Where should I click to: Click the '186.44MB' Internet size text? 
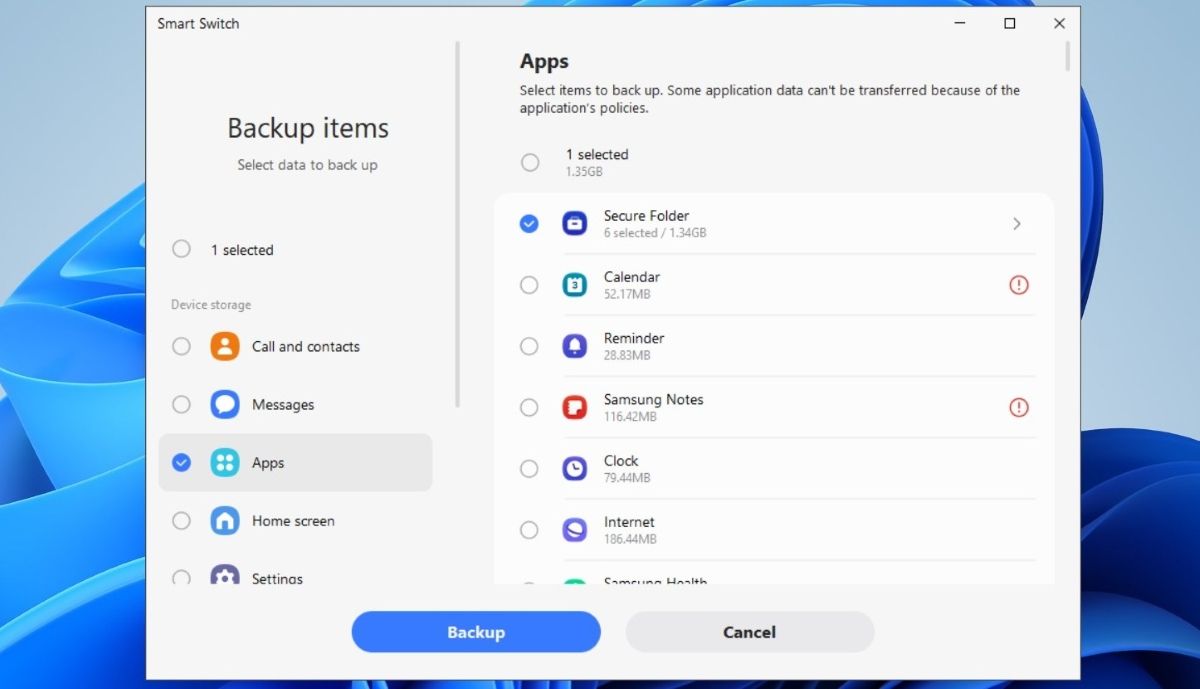coord(630,539)
